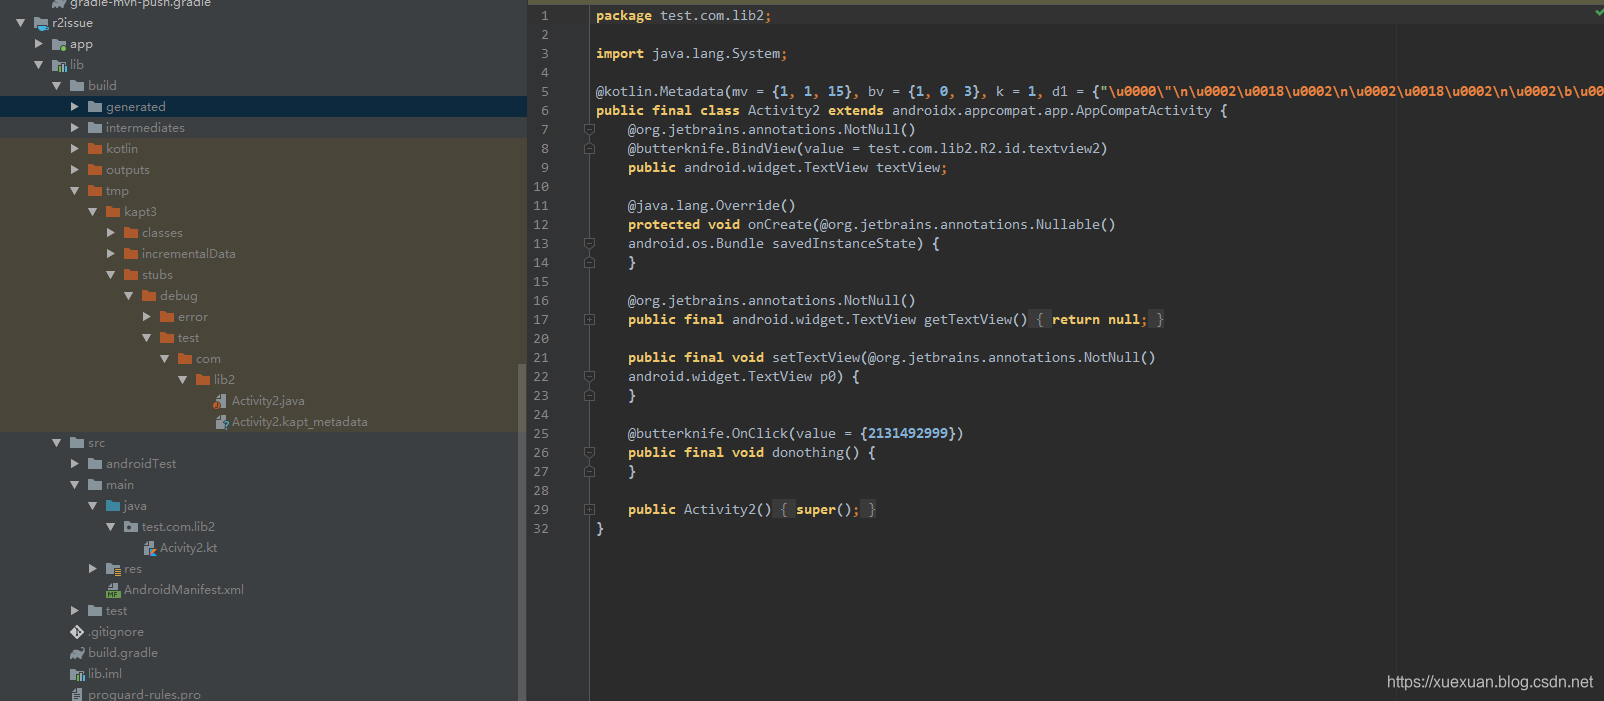Click 'import java.lang.System;' statement
Image resolution: width=1604 pixels, height=701 pixels.
pyautogui.click(x=692, y=54)
